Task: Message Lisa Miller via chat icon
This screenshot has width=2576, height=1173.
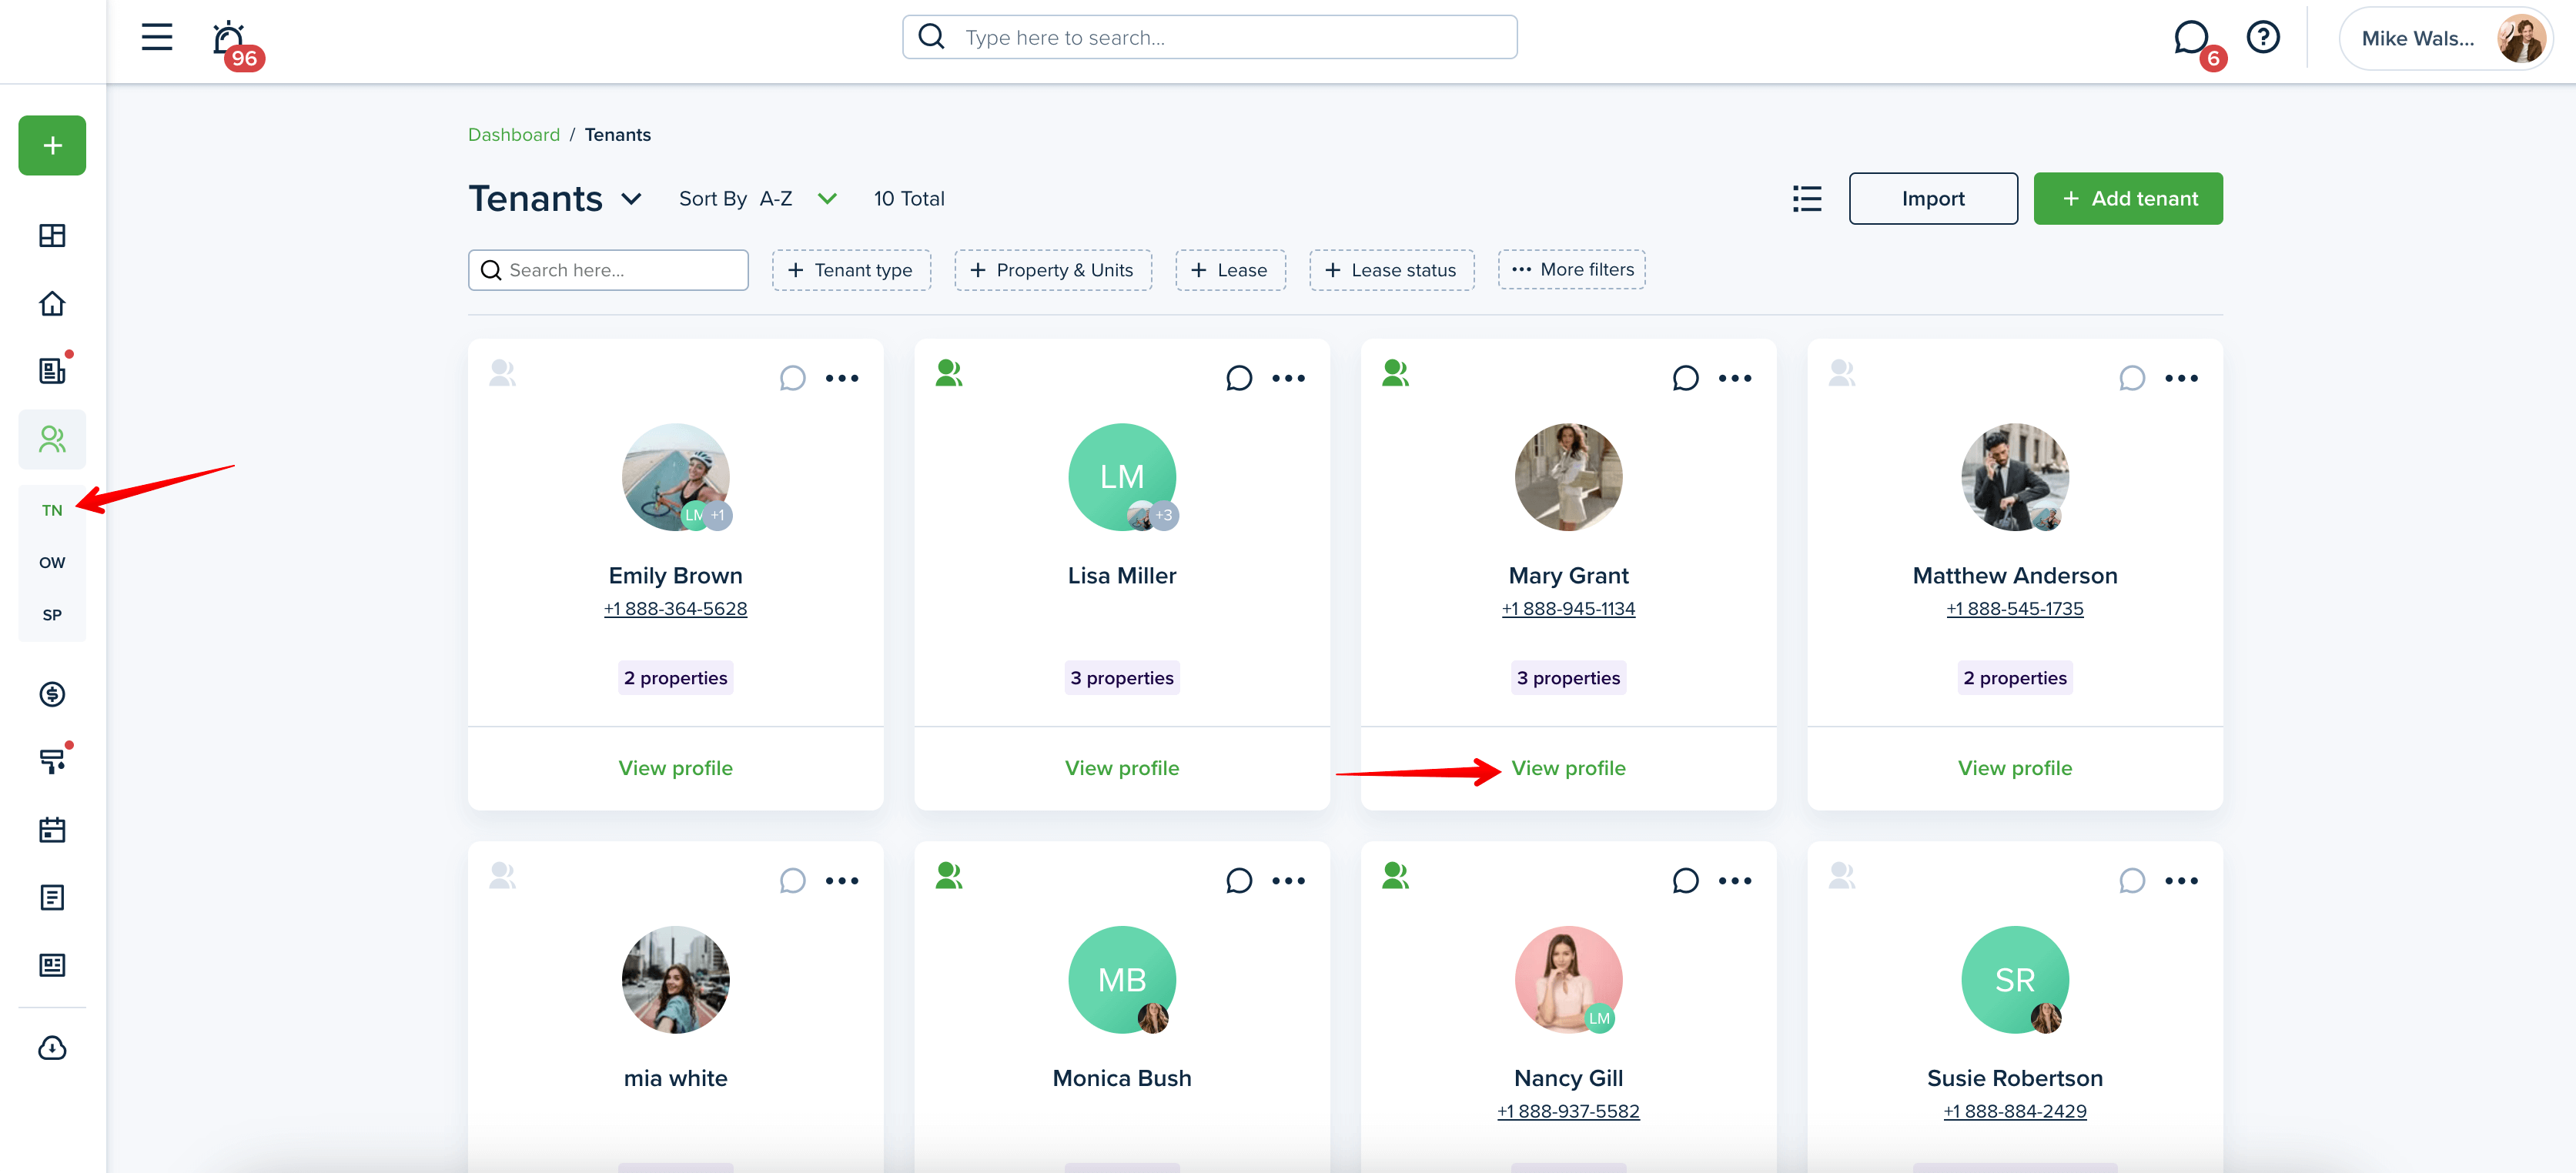Action: coord(1238,378)
